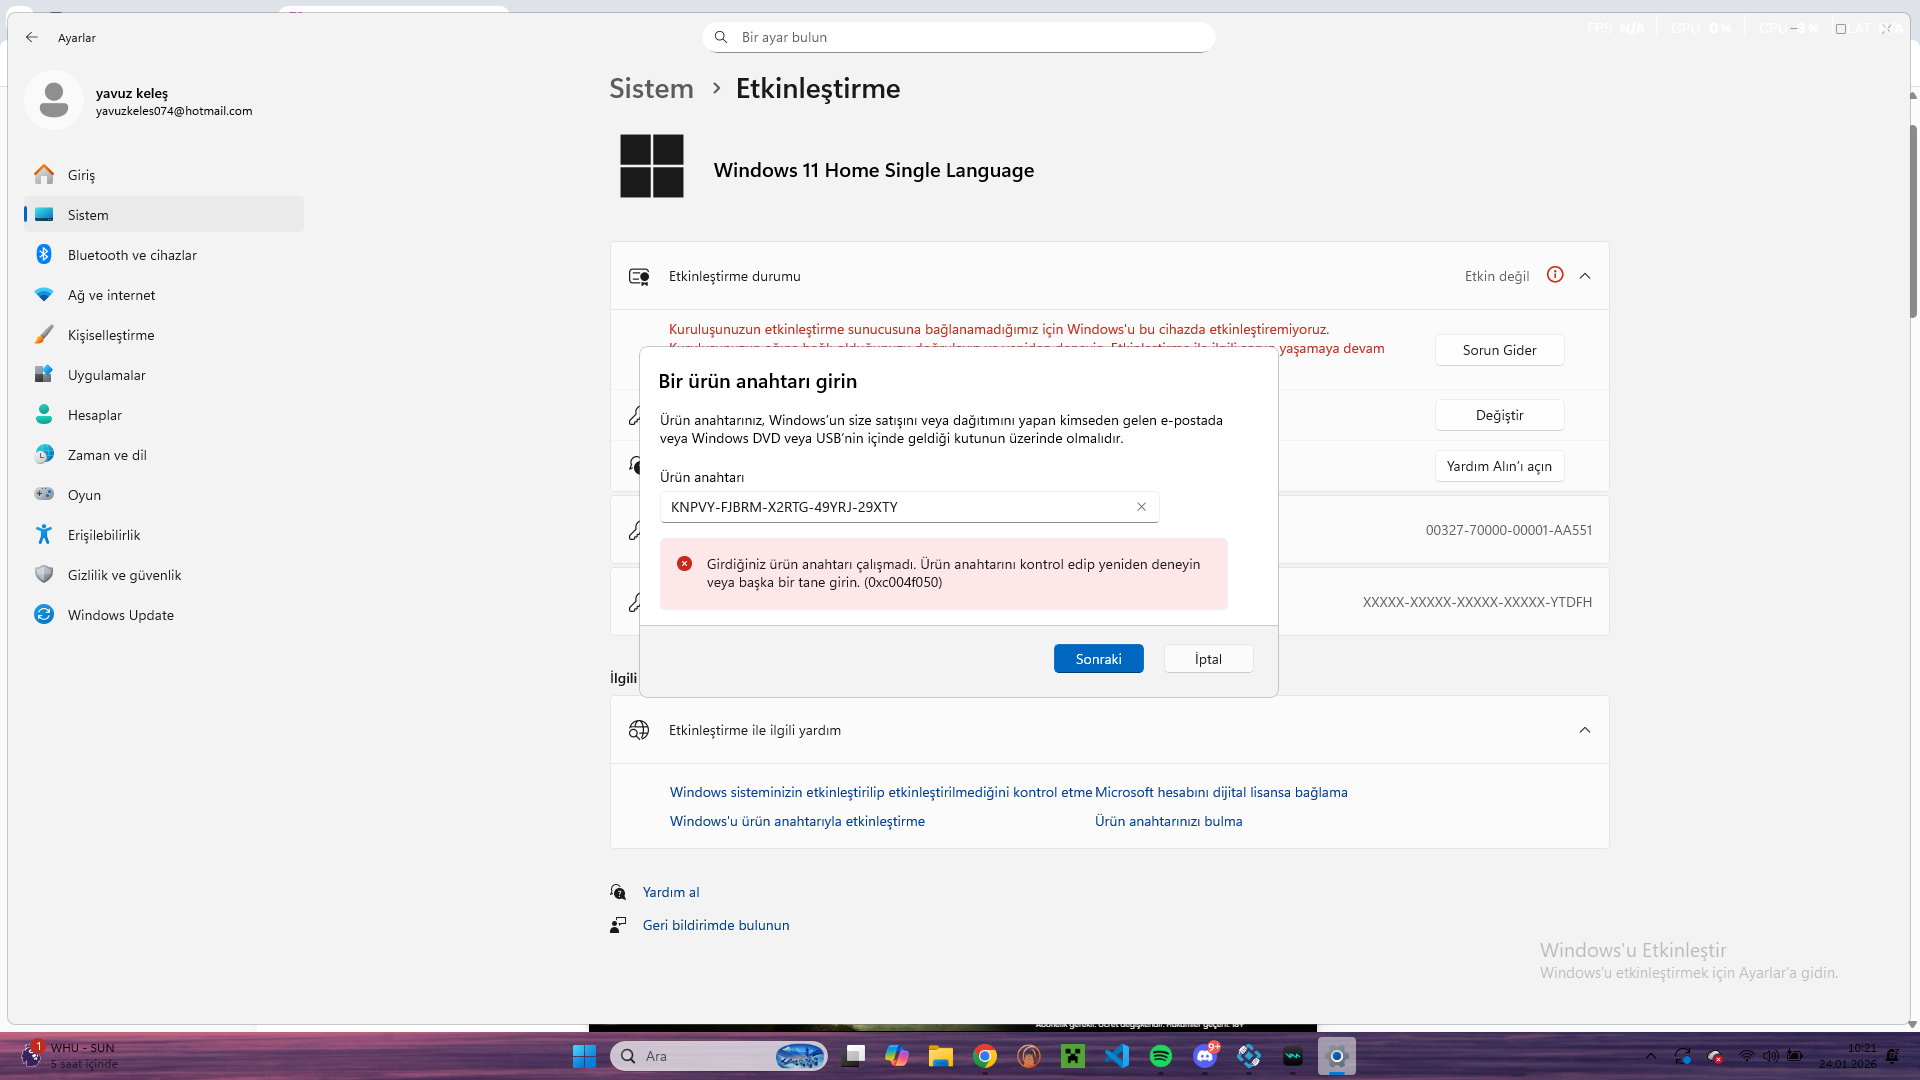Switch to Google Chrome on the taskbar

(985, 1056)
